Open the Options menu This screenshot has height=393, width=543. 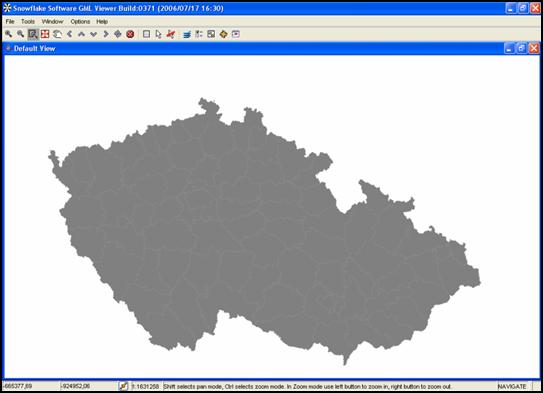coord(80,21)
